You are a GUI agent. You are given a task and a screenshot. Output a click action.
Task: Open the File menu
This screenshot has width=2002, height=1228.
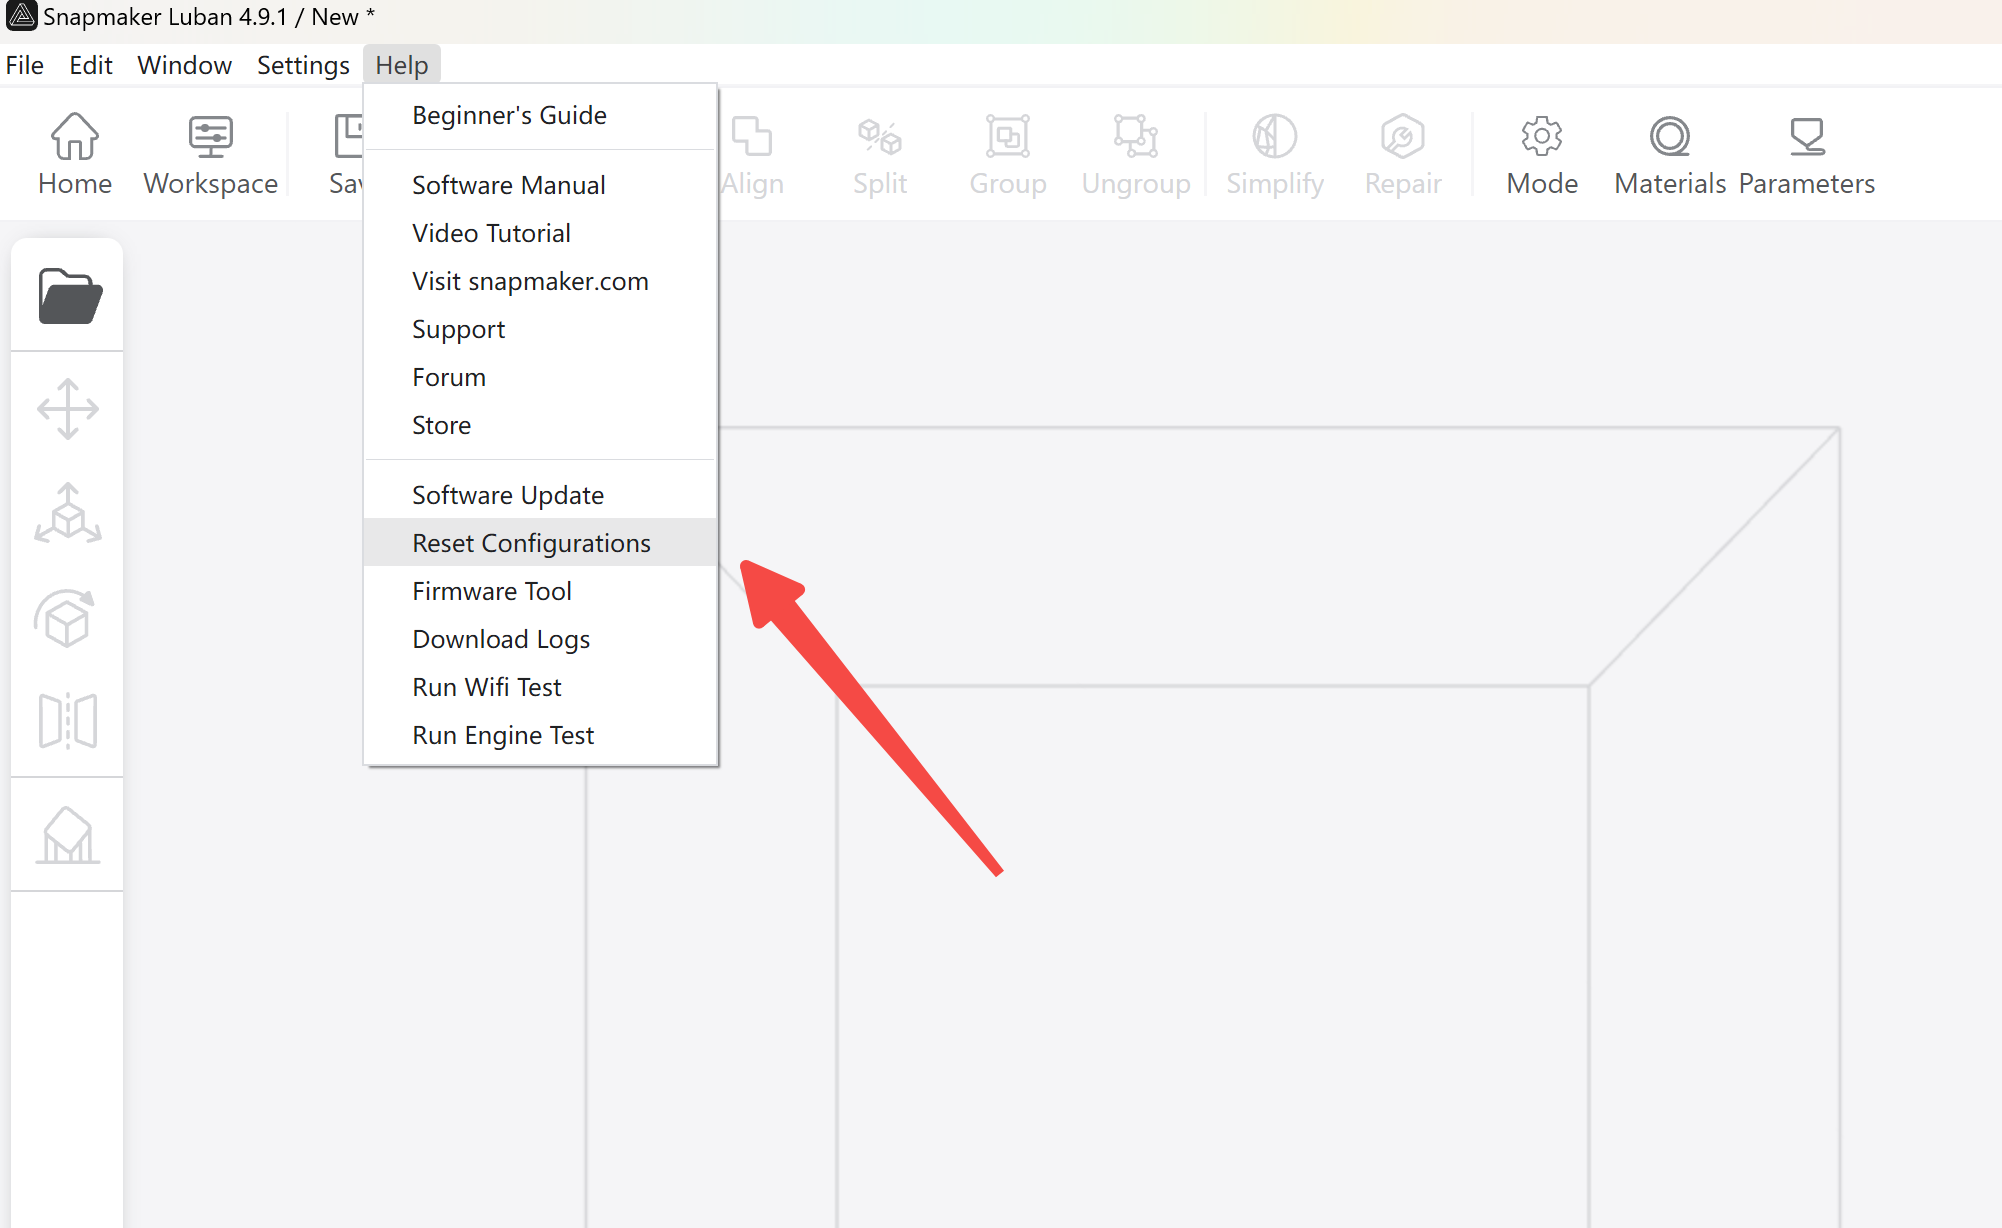pos(25,65)
